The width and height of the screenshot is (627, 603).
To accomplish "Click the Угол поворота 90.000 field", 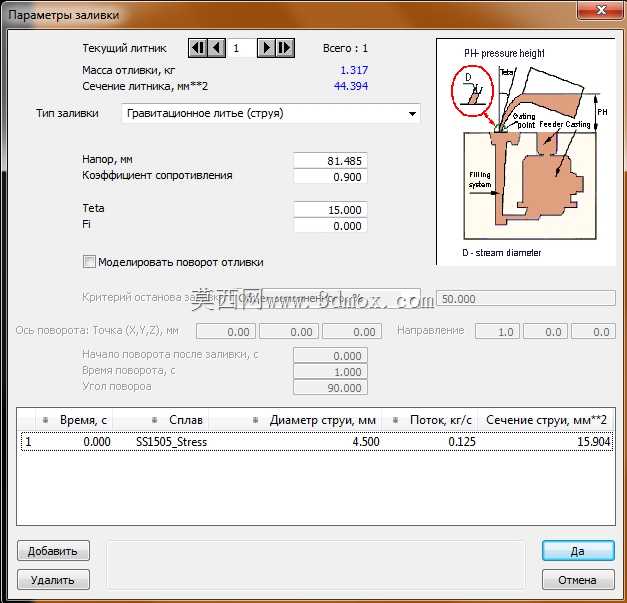I will point(330,387).
